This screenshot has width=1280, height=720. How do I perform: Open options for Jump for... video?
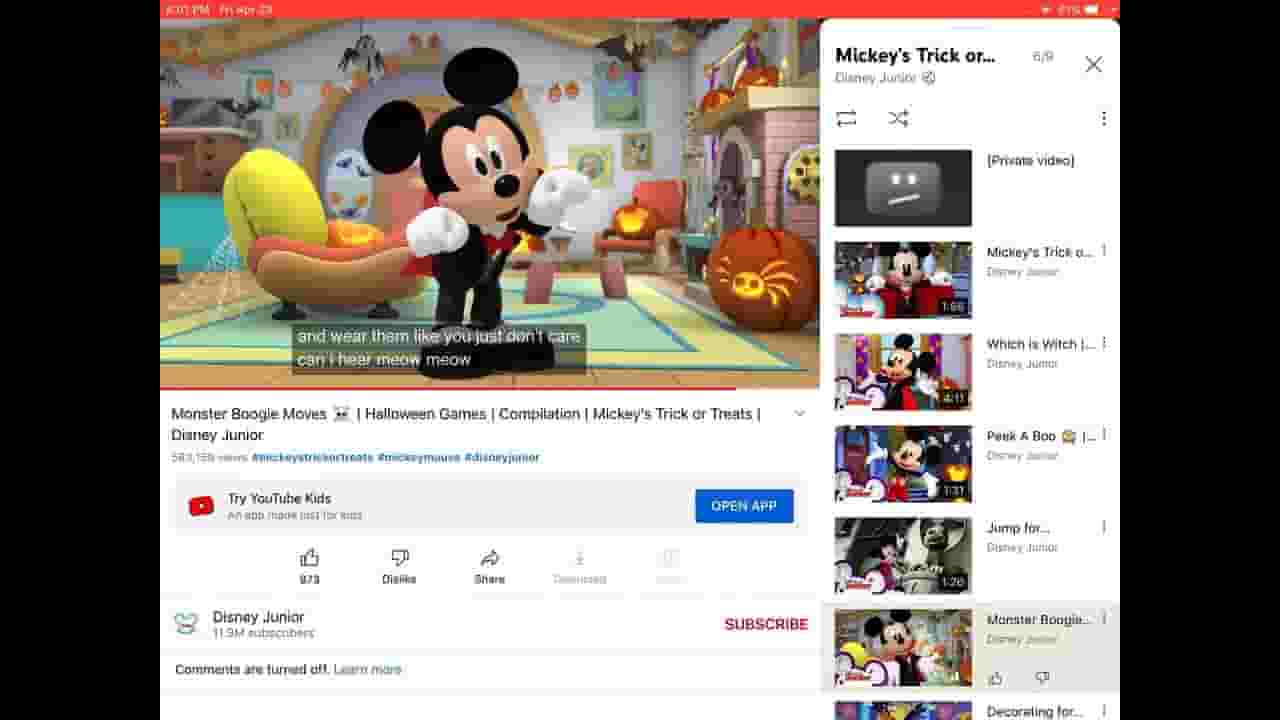pyautogui.click(x=1104, y=527)
